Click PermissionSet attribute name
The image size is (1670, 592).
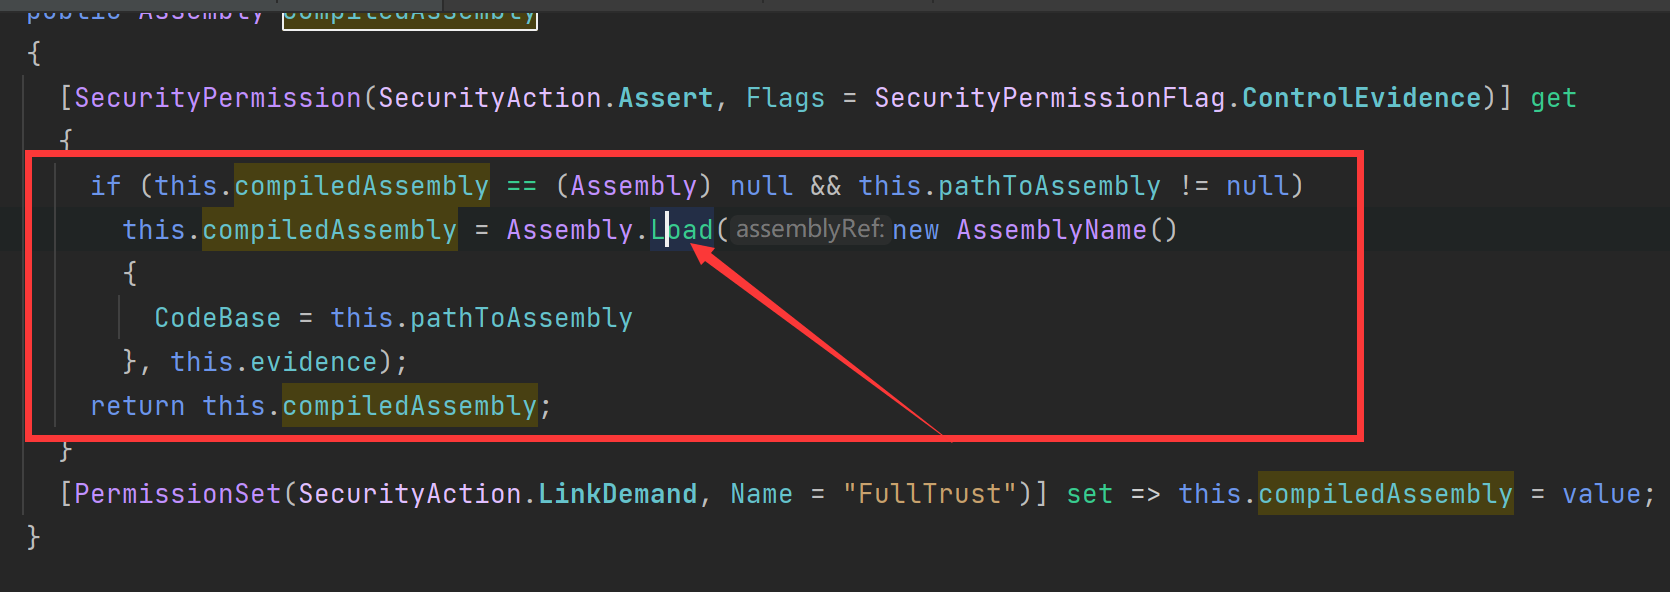click(178, 494)
